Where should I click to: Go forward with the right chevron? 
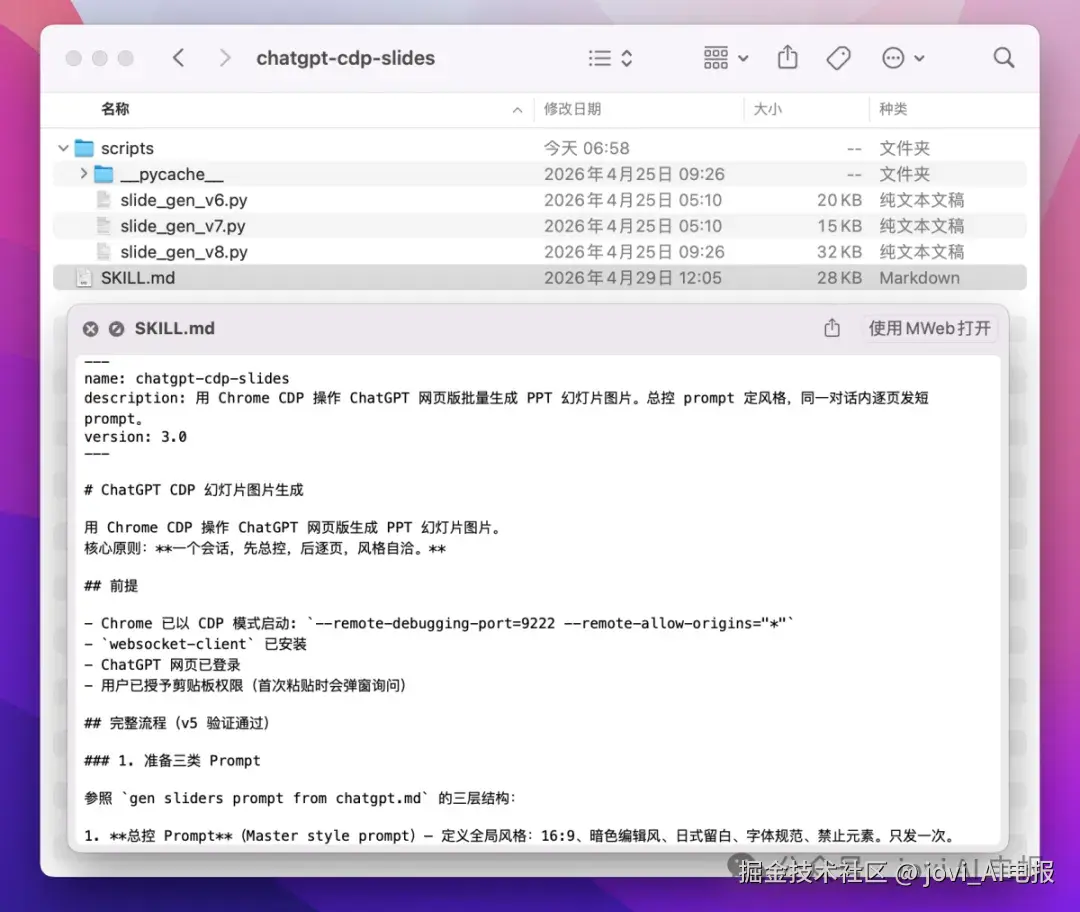pyautogui.click(x=225, y=58)
